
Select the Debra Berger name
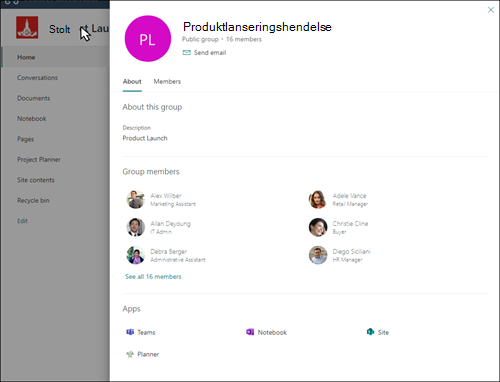click(x=169, y=252)
